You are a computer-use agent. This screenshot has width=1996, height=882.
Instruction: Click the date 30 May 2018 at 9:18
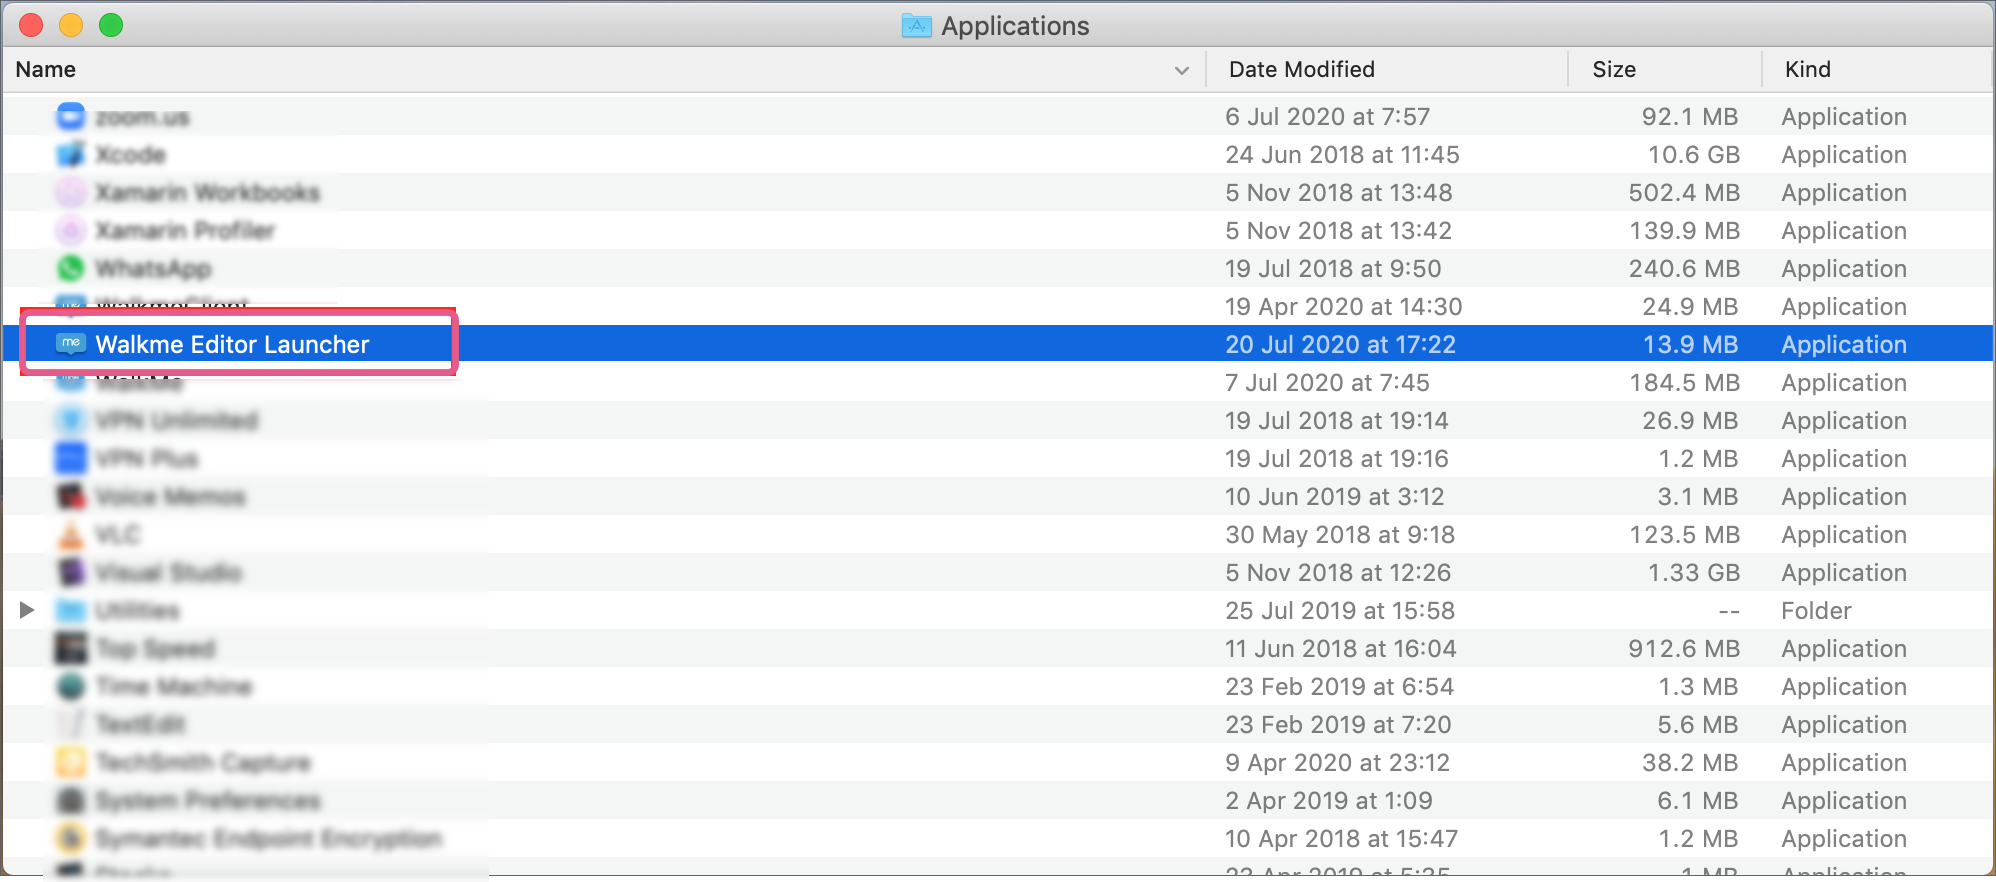[x=1340, y=535]
